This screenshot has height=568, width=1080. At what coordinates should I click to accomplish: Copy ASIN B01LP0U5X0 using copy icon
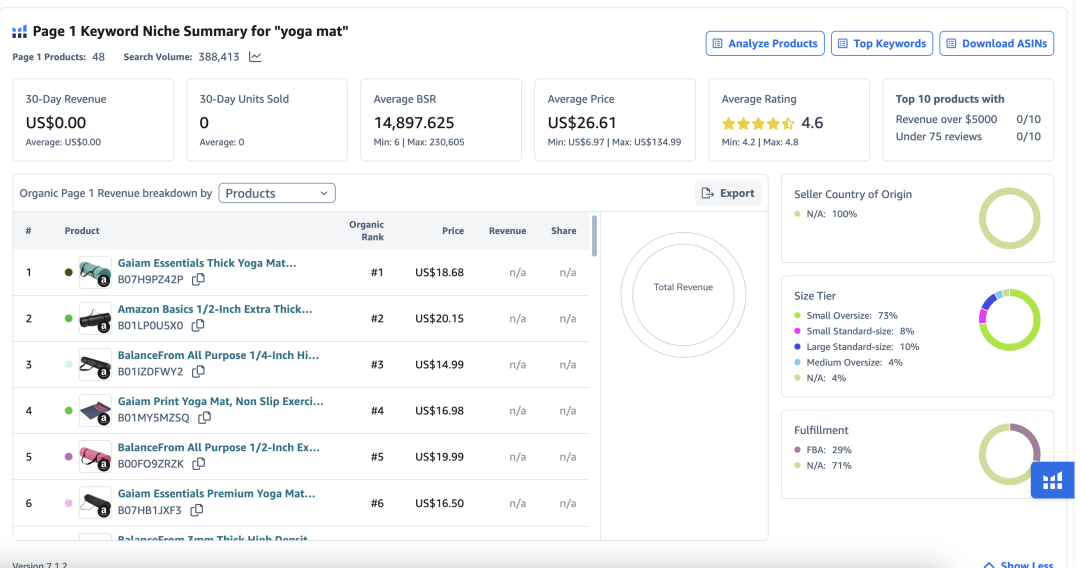(x=198, y=326)
